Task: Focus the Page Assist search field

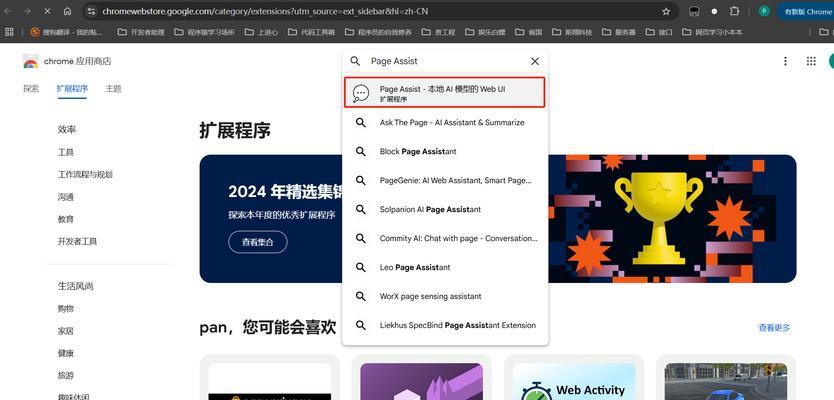Action: coord(447,61)
